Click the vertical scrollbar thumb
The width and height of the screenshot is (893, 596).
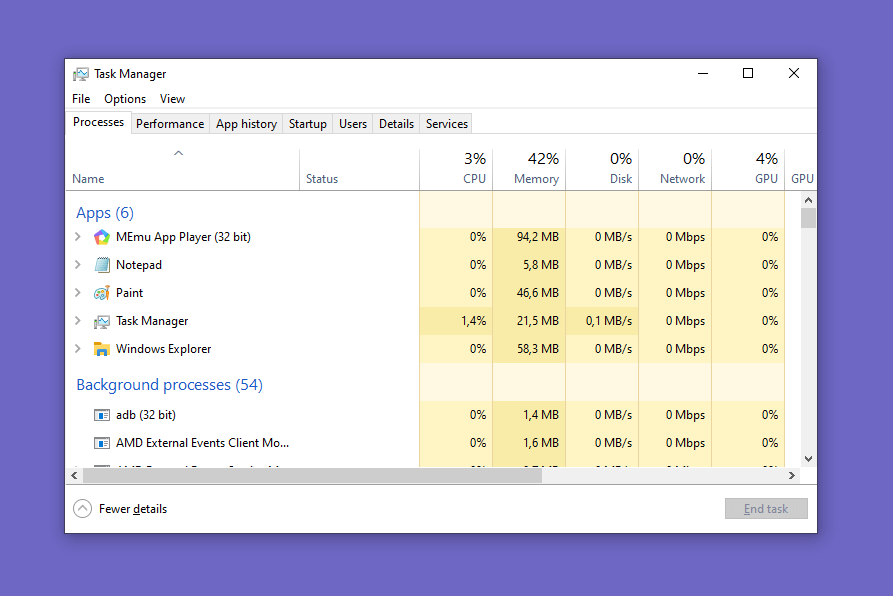808,218
